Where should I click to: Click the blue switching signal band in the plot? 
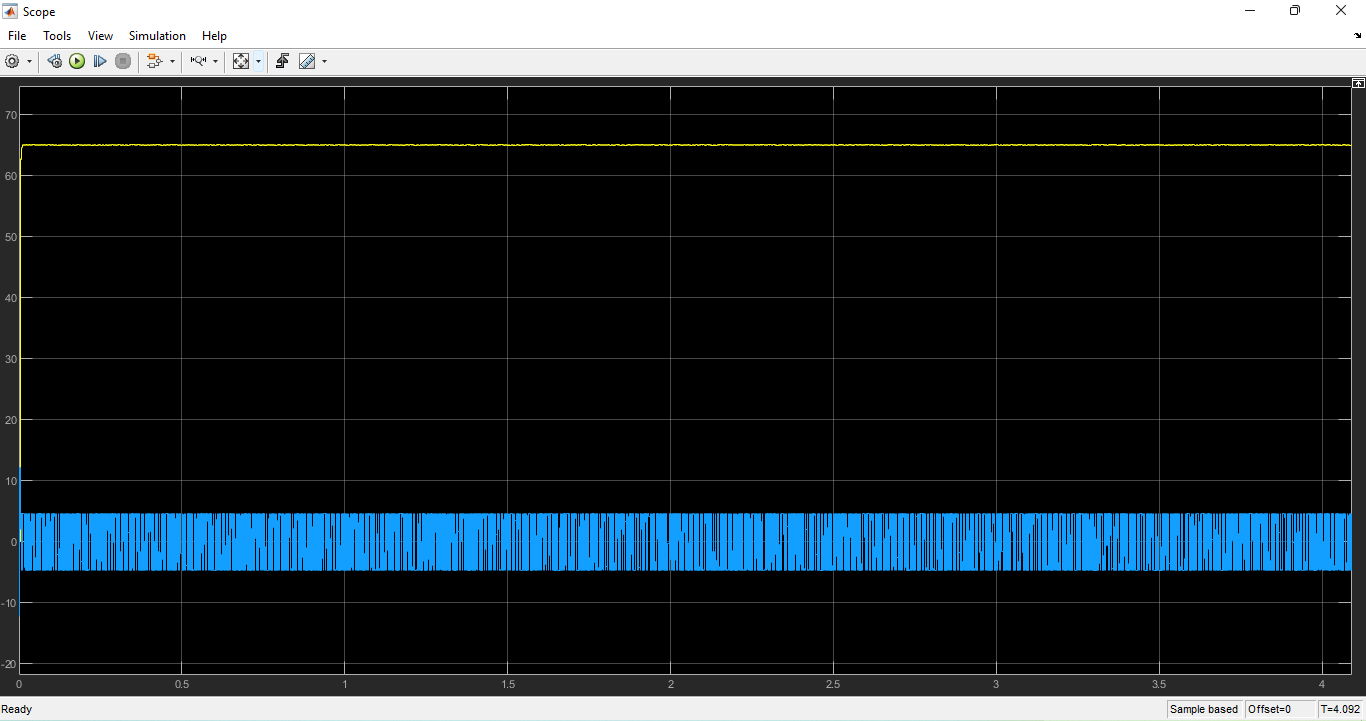click(685, 542)
